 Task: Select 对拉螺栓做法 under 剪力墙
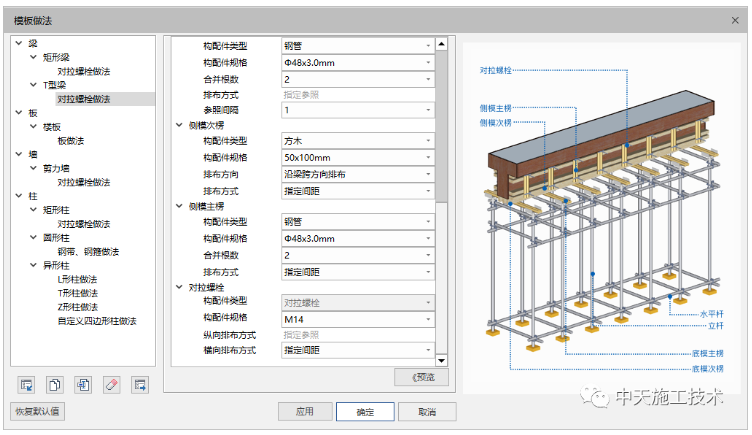[x=84, y=182]
